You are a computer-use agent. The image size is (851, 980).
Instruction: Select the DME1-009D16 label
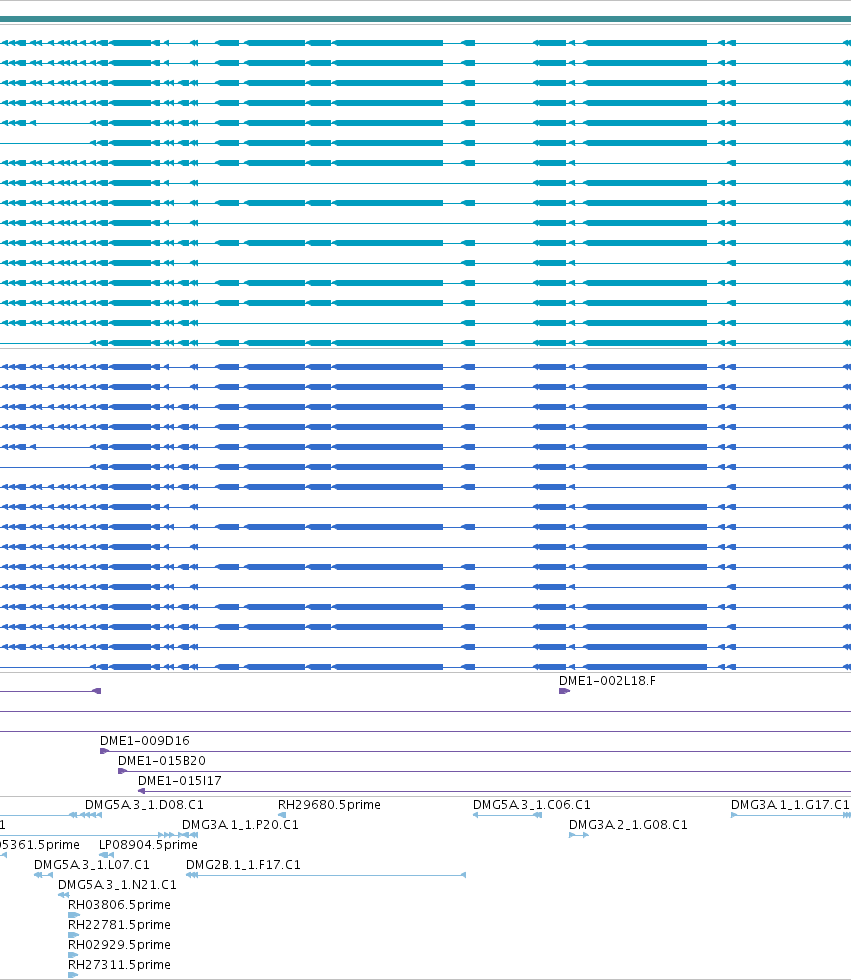pyautogui.click(x=144, y=741)
